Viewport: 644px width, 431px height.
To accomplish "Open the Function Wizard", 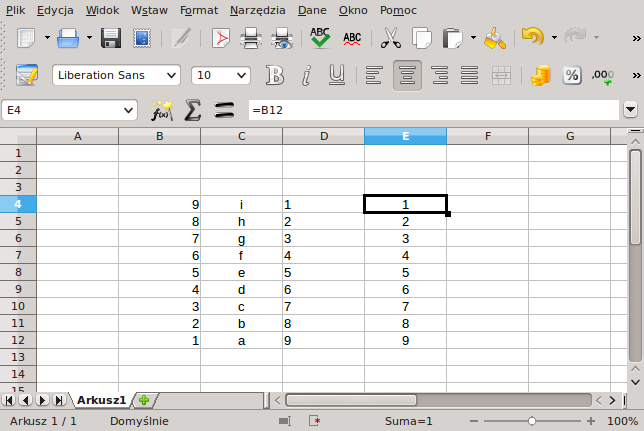I will [162, 110].
